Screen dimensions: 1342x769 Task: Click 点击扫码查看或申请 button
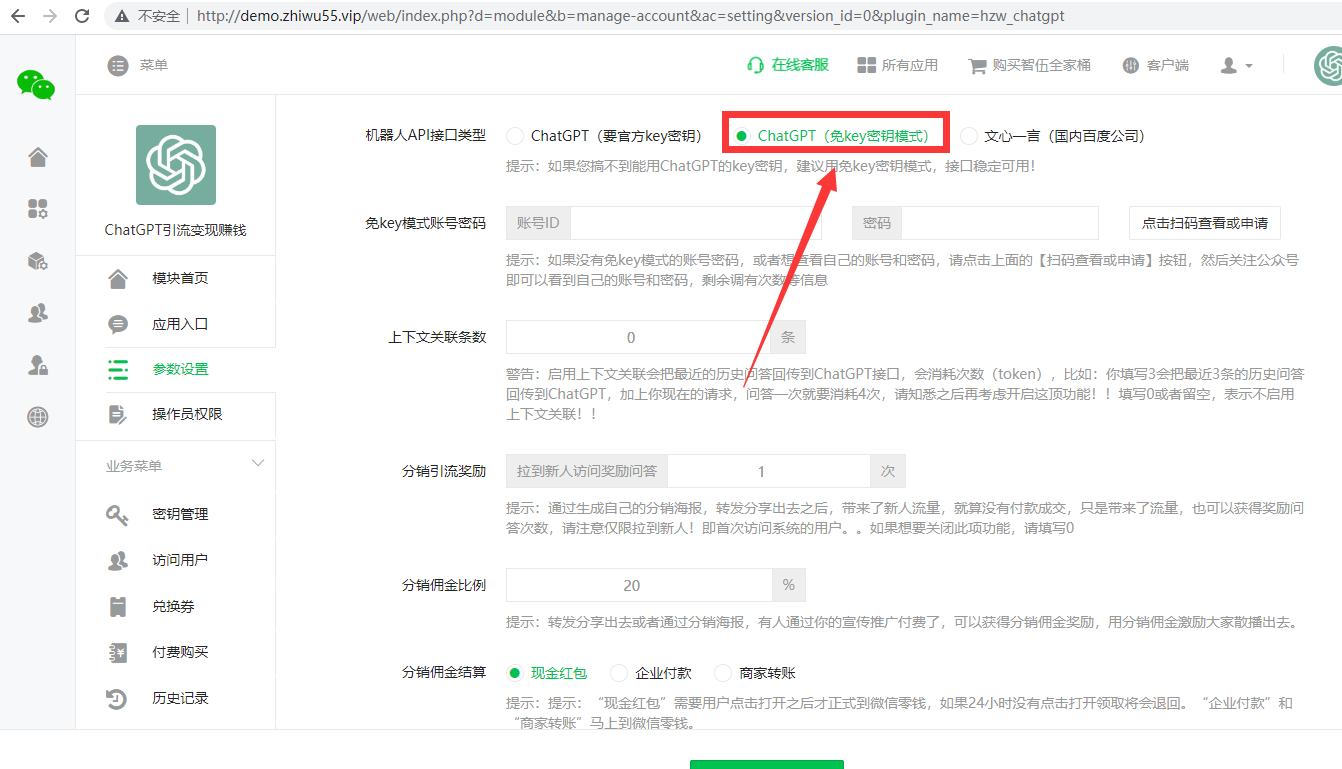click(1204, 223)
